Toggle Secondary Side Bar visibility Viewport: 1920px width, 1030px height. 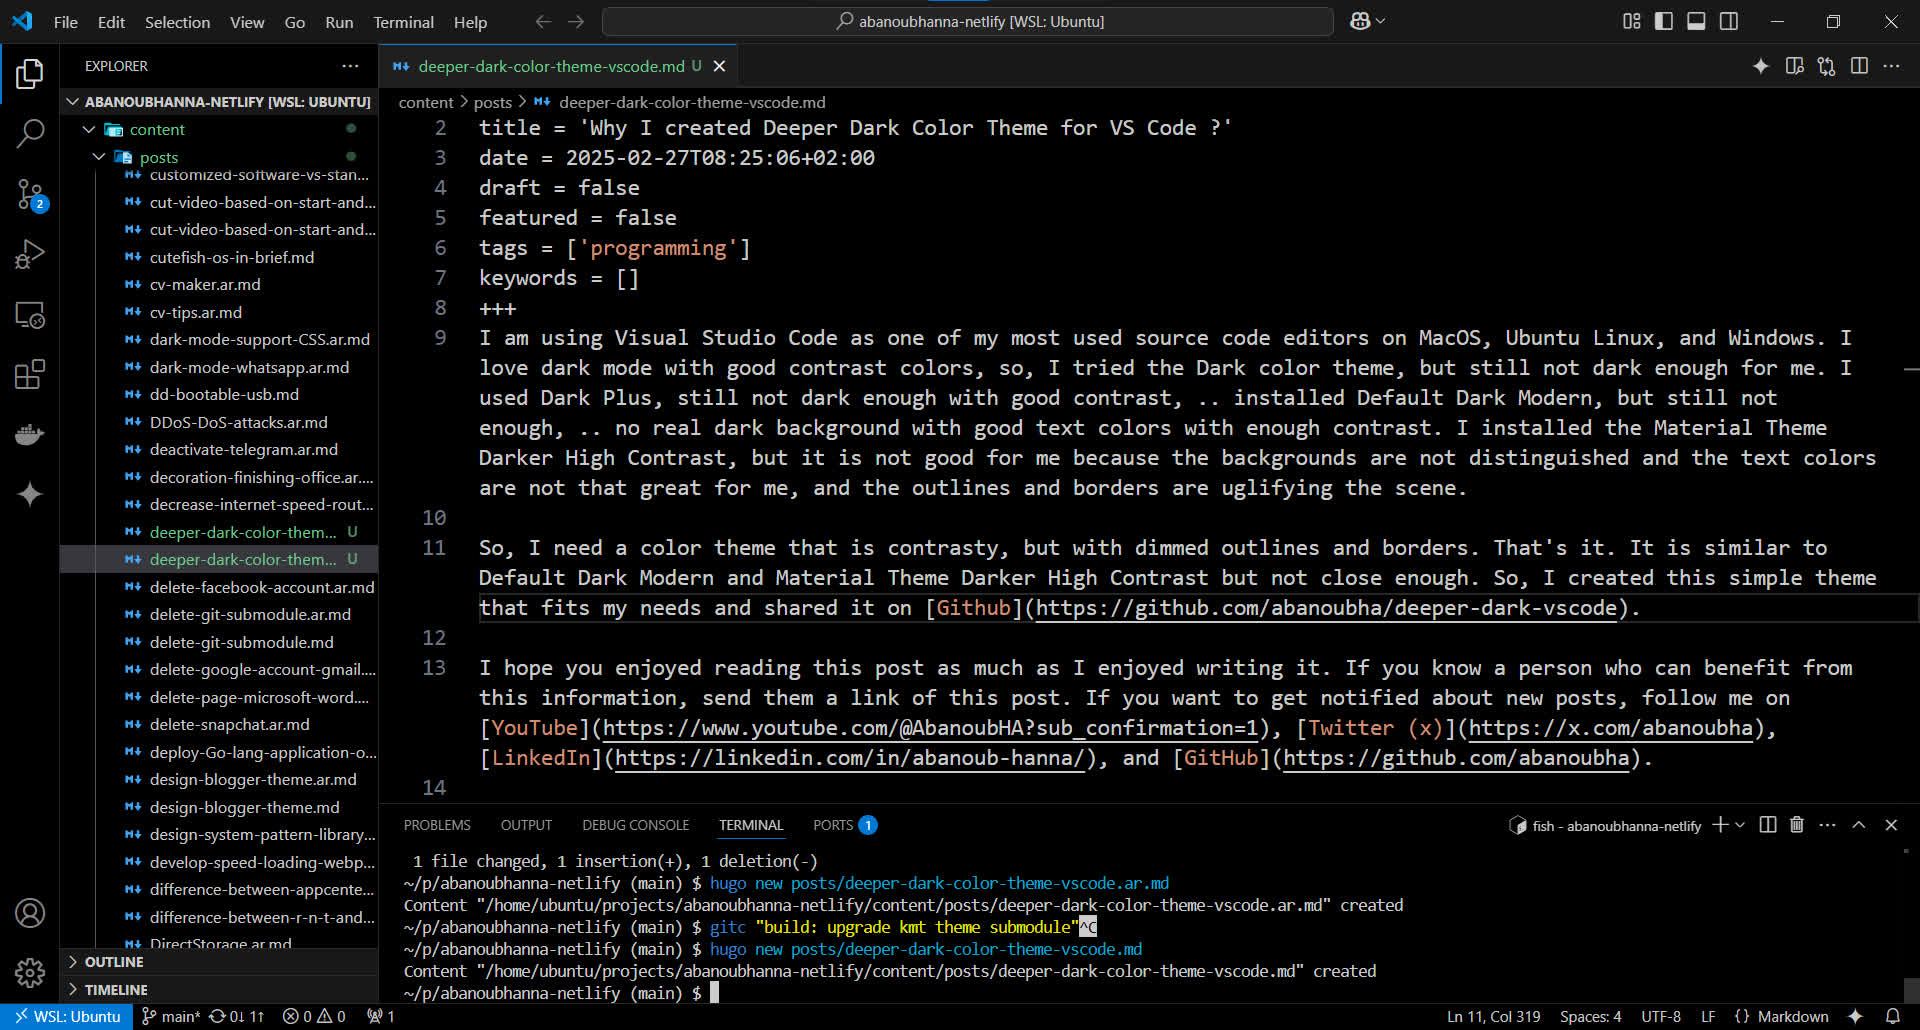[1729, 21]
